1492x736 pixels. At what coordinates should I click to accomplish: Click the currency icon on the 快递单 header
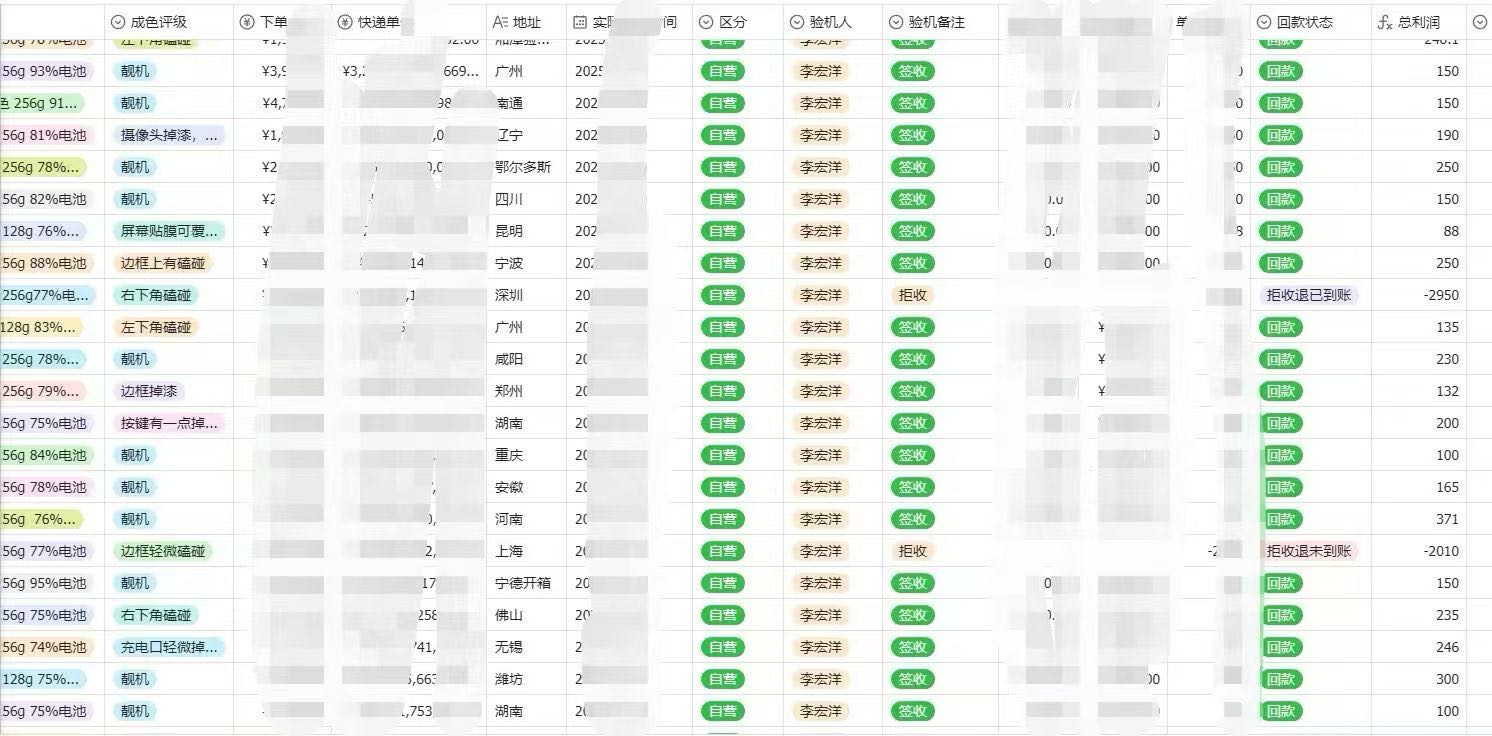click(343, 21)
